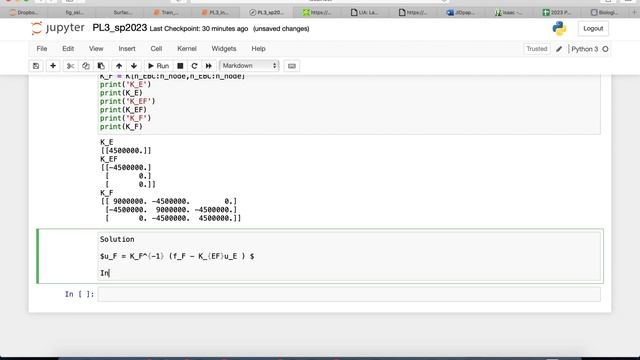The width and height of the screenshot is (640, 360).
Task: Click the Logout button
Action: tap(593, 29)
